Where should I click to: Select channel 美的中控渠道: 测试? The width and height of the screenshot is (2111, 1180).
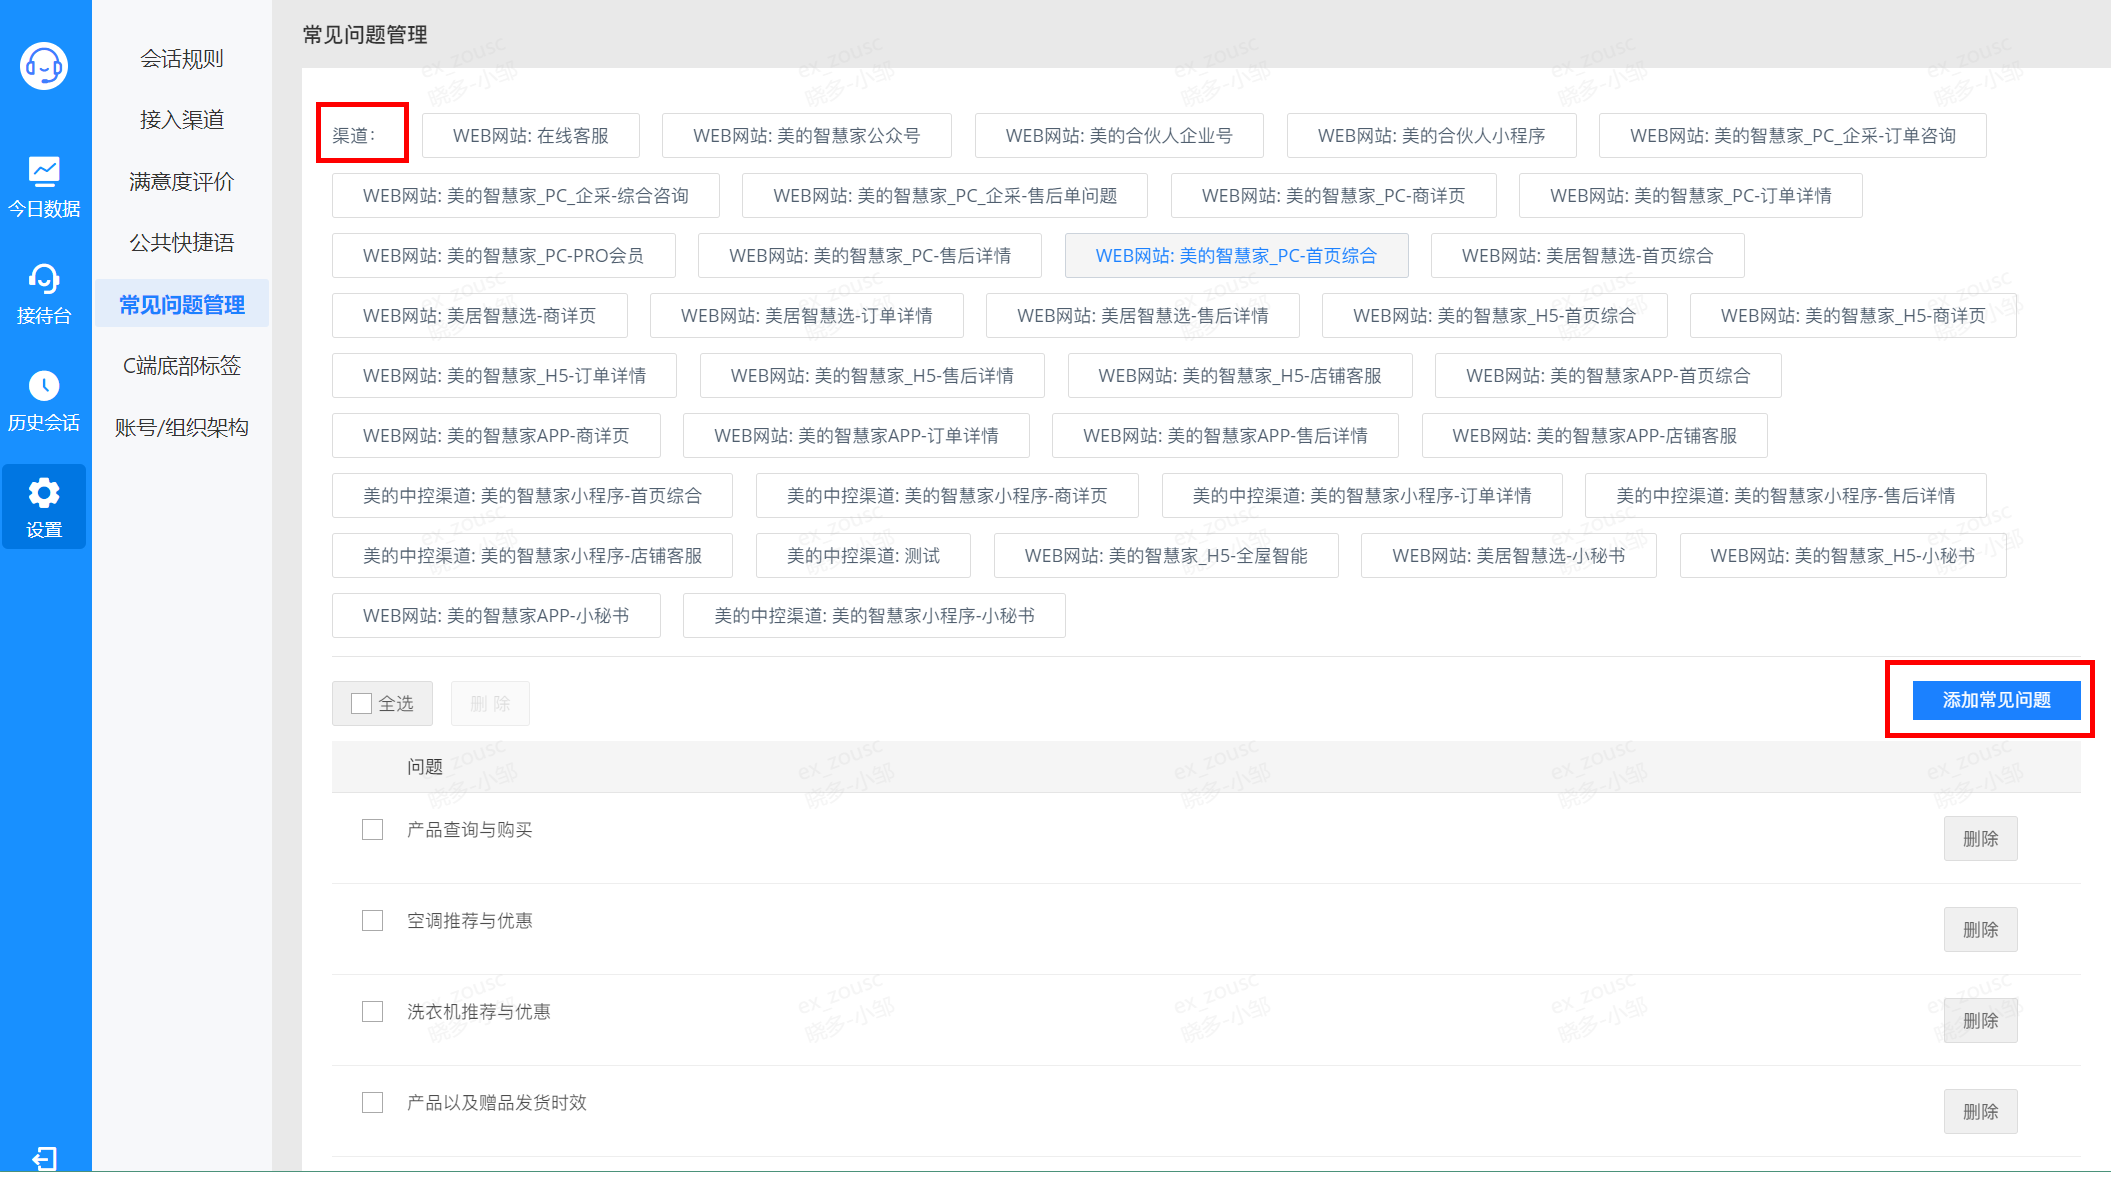point(863,556)
